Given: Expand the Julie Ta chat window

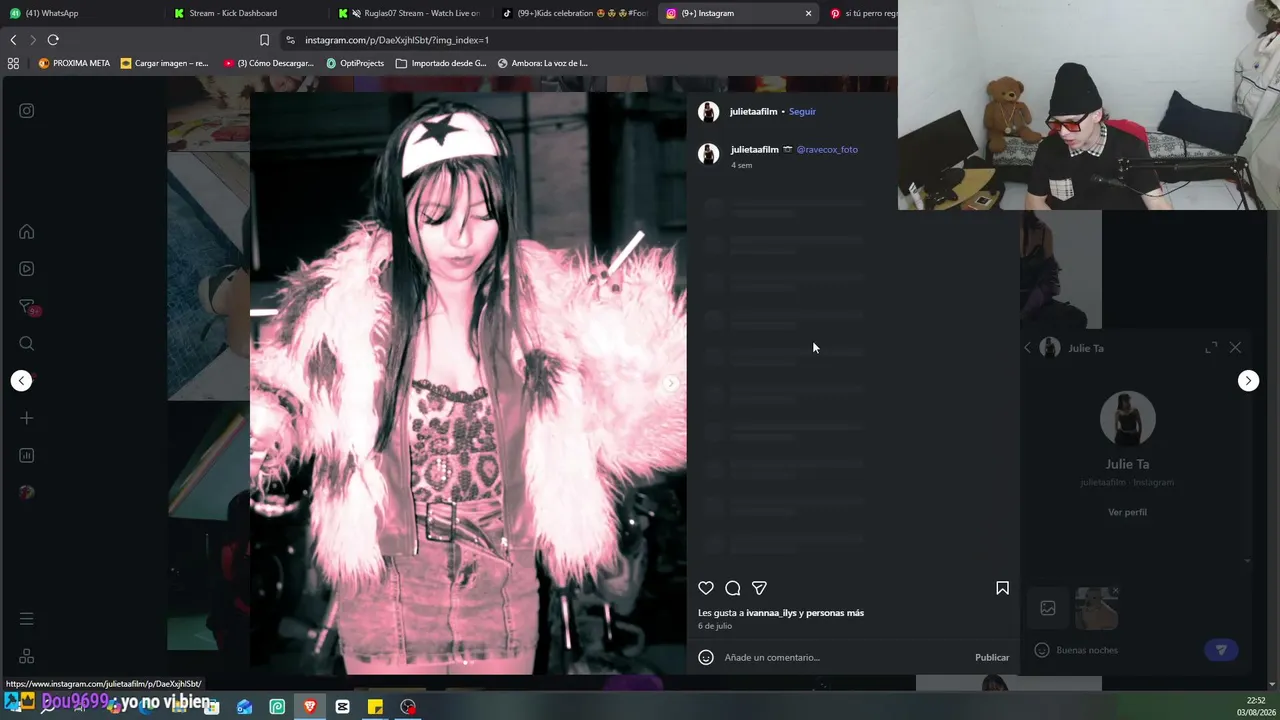Looking at the screenshot, I should click(1211, 347).
